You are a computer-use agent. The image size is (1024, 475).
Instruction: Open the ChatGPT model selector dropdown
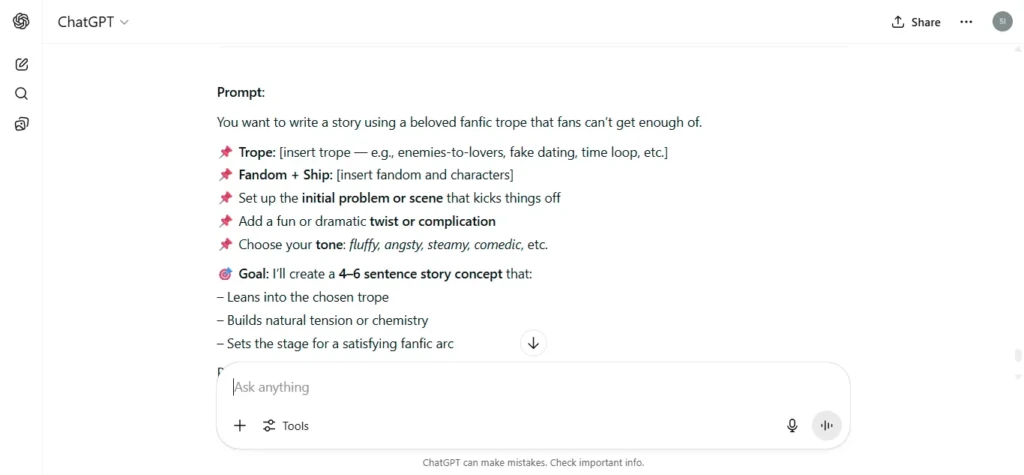(x=93, y=22)
